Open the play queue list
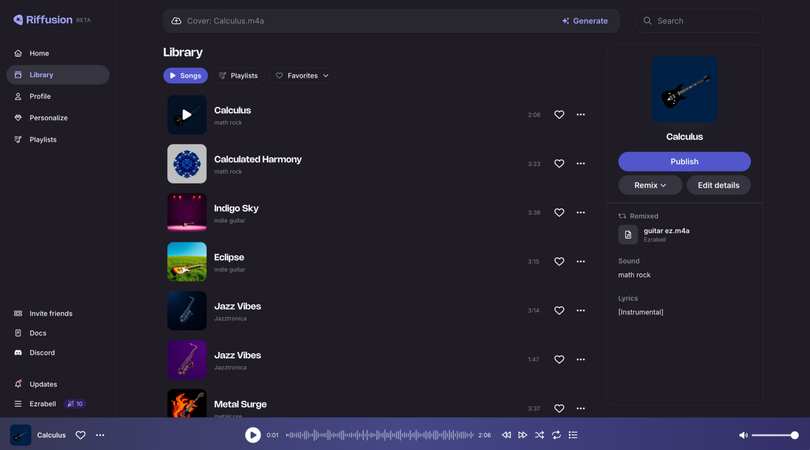Image resolution: width=810 pixels, height=450 pixels. pyautogui.click(x=573, y=435)
